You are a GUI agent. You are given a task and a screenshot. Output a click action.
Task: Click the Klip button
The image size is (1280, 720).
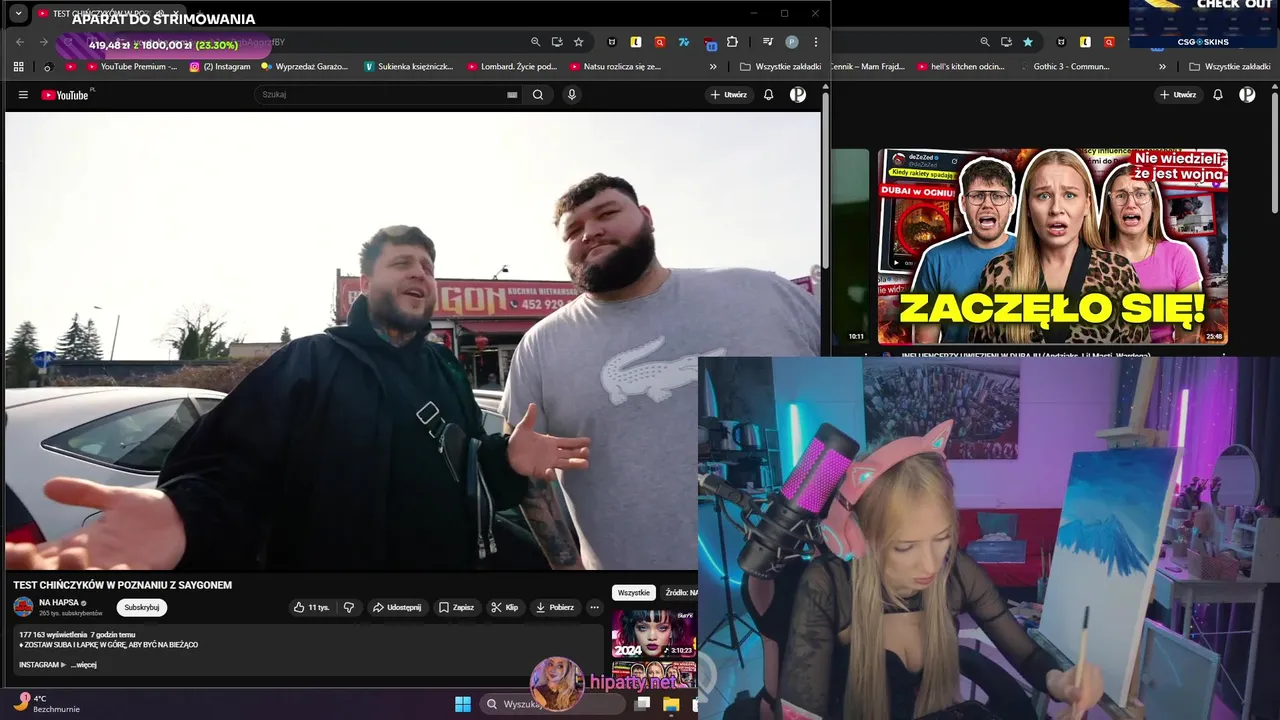(x=504, y=607)
